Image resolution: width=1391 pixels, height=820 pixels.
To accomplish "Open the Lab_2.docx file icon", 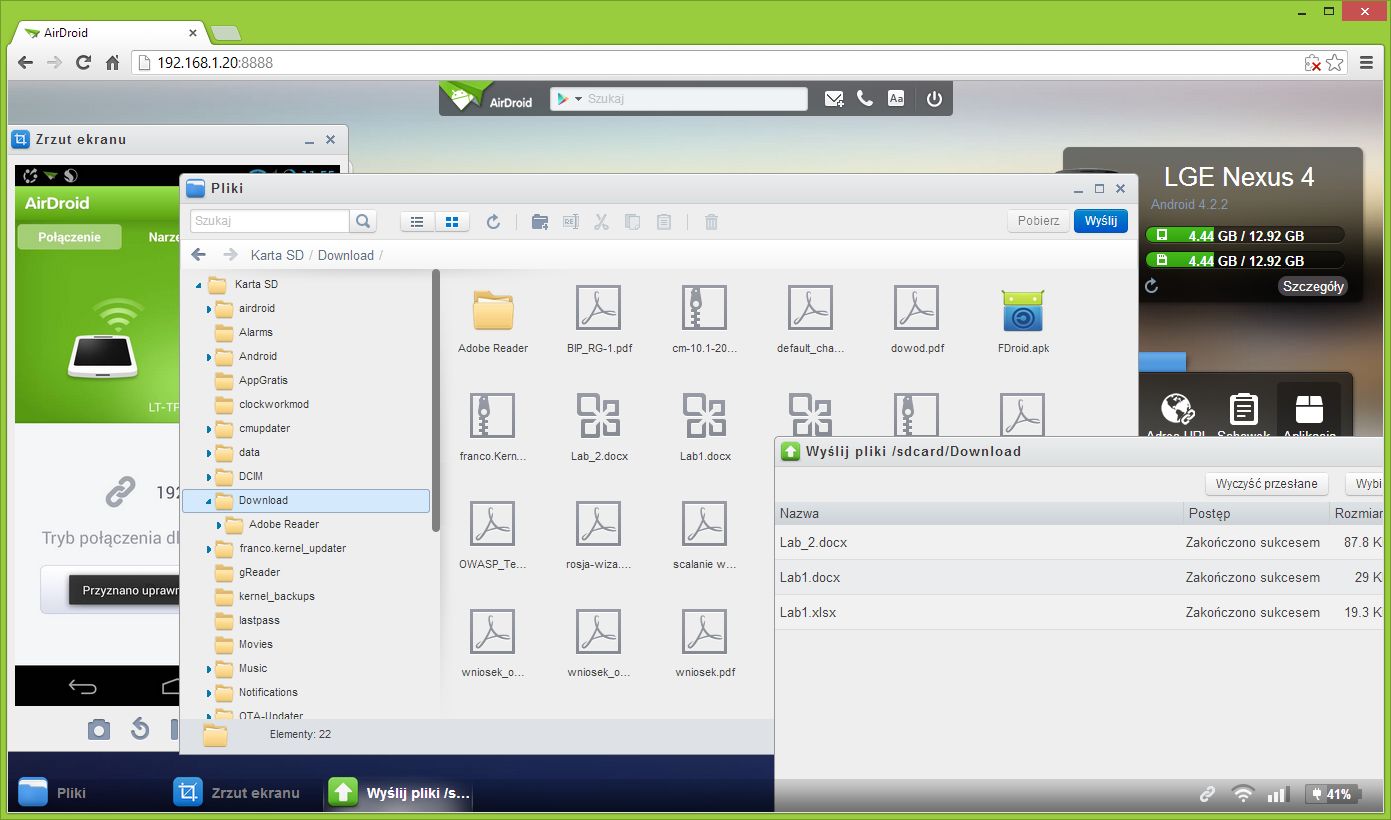I will 598,415.
